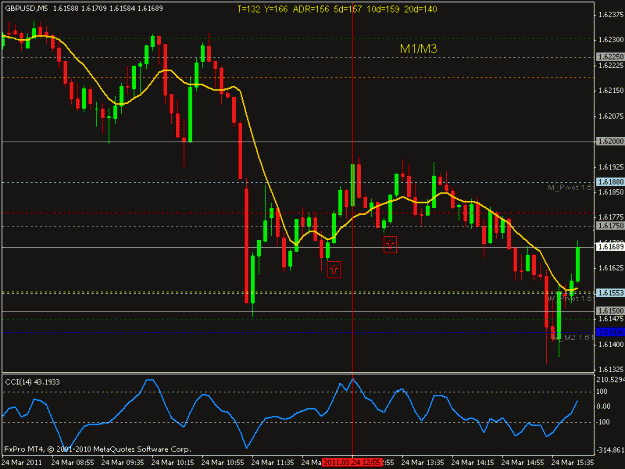Click the buy arrow signal beside the 1.61689 line
This screenshot has width=625, height=469.
390,244
